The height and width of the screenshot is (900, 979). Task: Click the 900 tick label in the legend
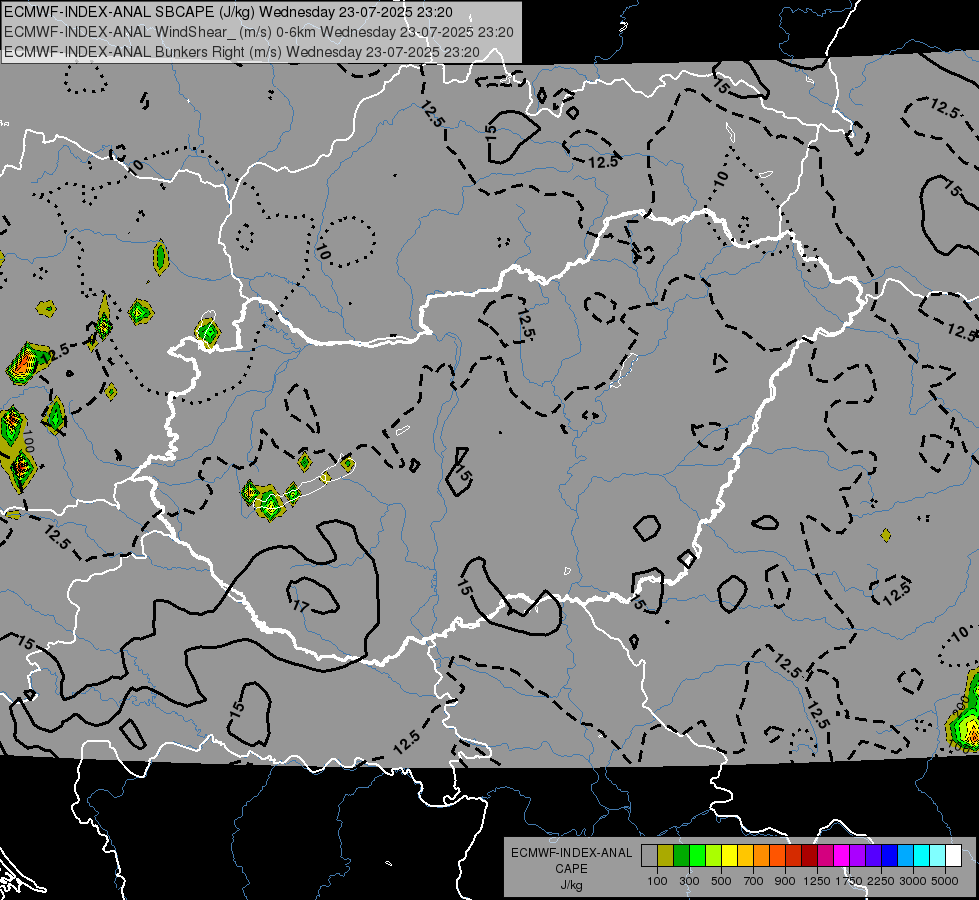pos(785,881)
